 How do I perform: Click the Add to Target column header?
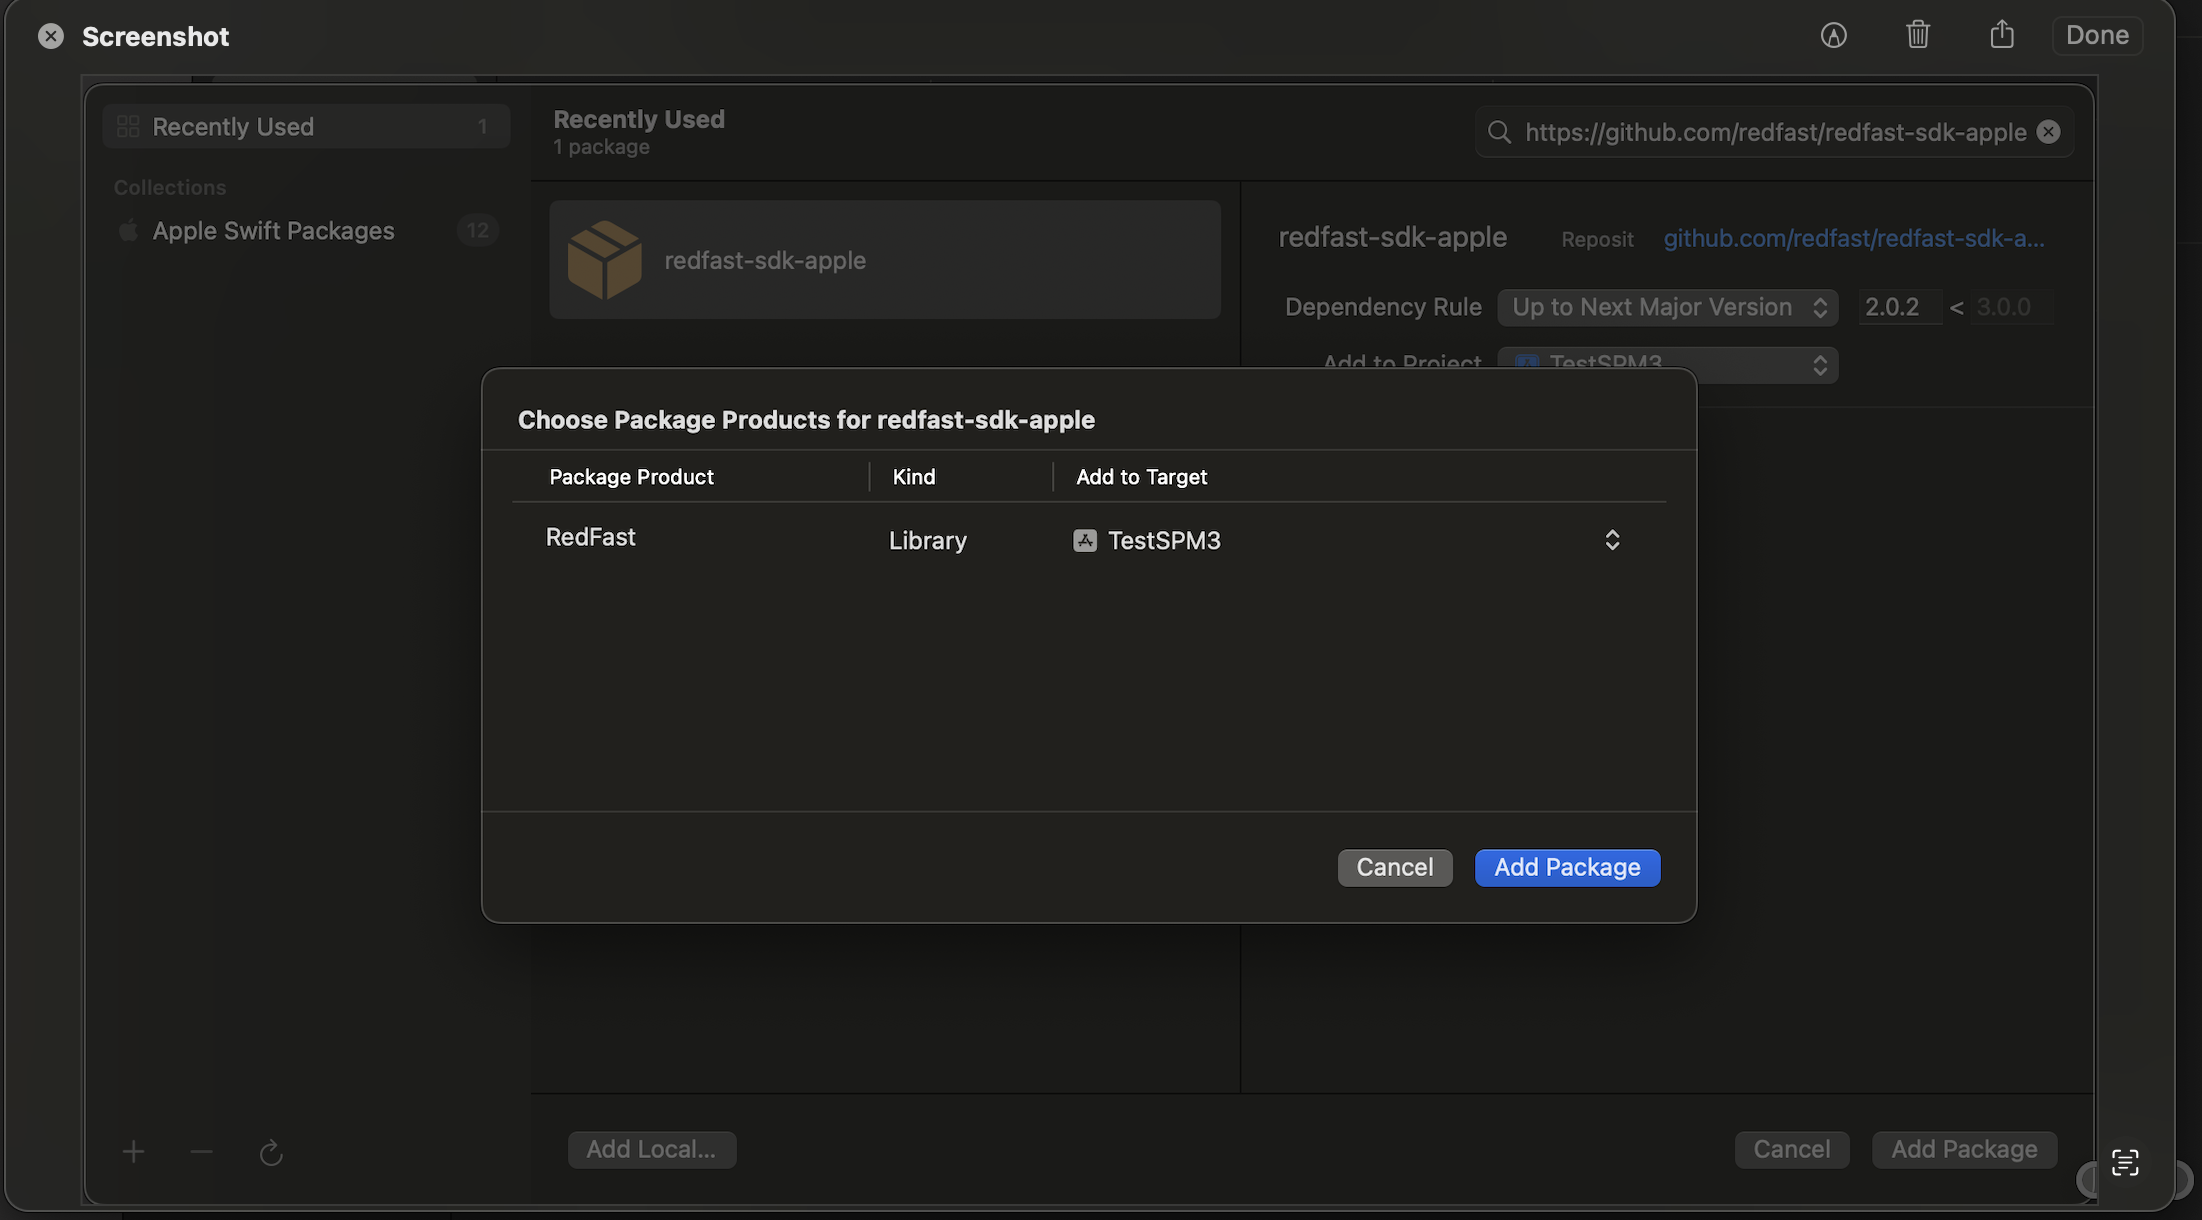tap(1141, 477)
